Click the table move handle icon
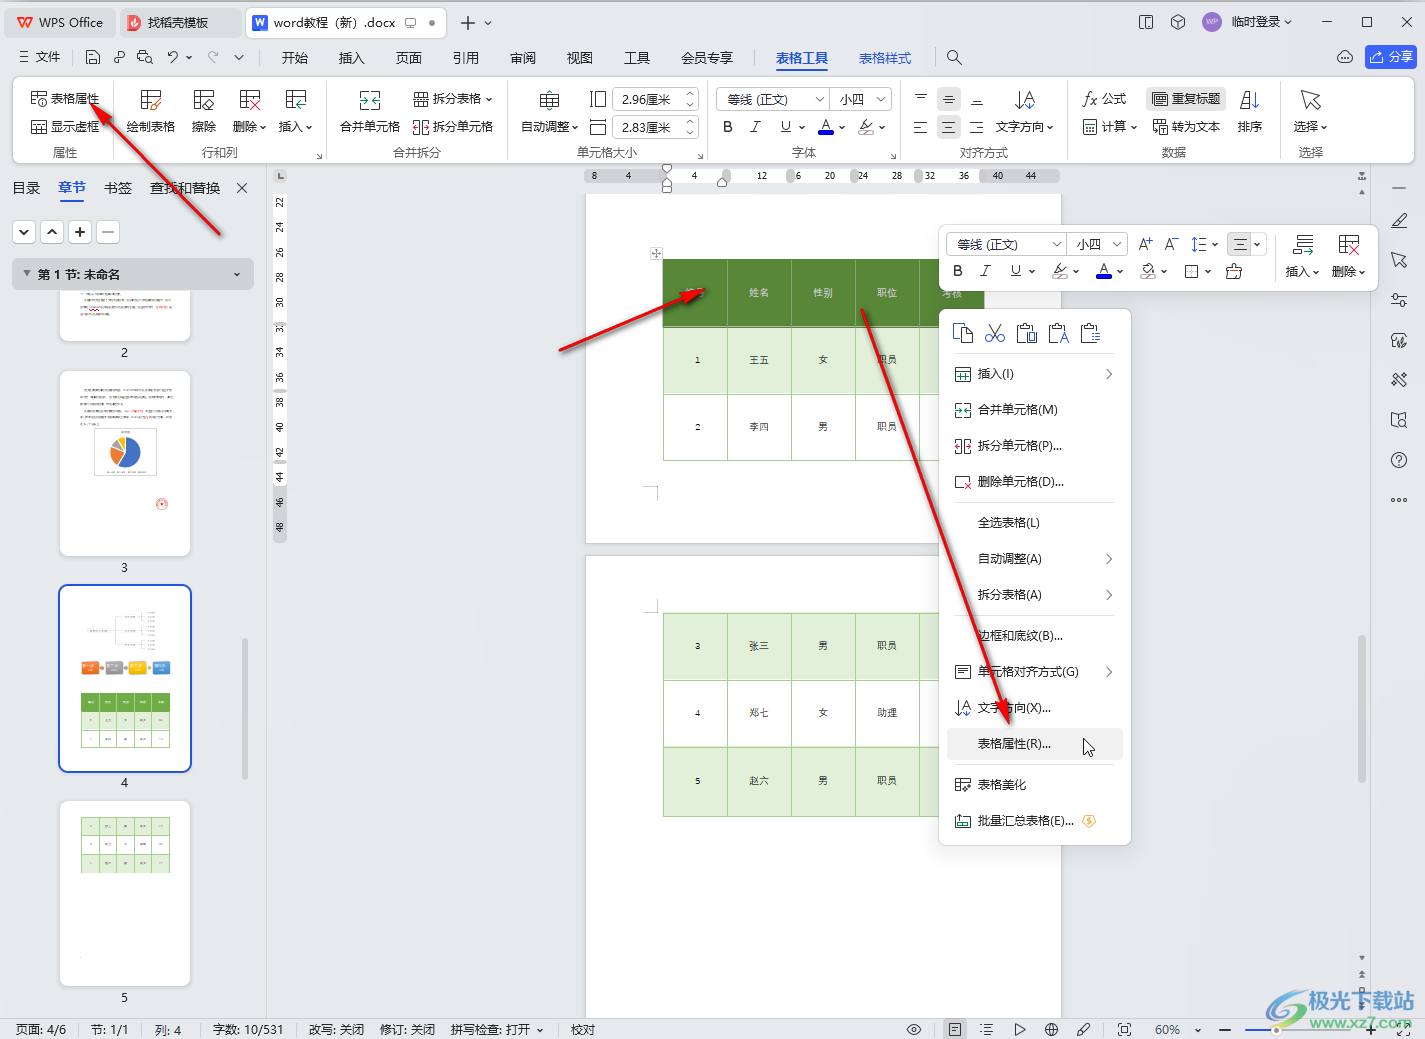 [x=656, y=253]
